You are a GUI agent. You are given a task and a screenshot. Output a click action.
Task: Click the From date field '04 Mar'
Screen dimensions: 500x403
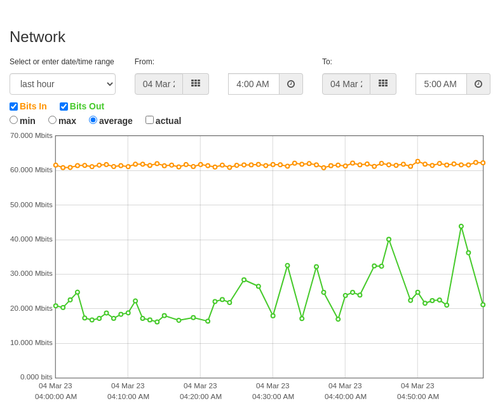pyautogui.click(x=159, y=84)
